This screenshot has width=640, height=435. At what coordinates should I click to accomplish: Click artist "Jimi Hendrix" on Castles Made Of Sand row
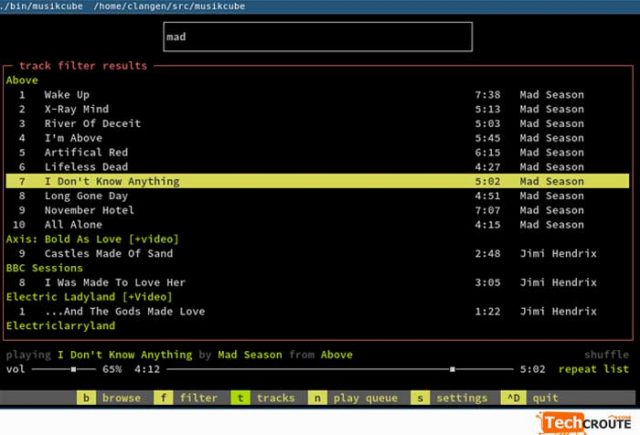[558, 253]
